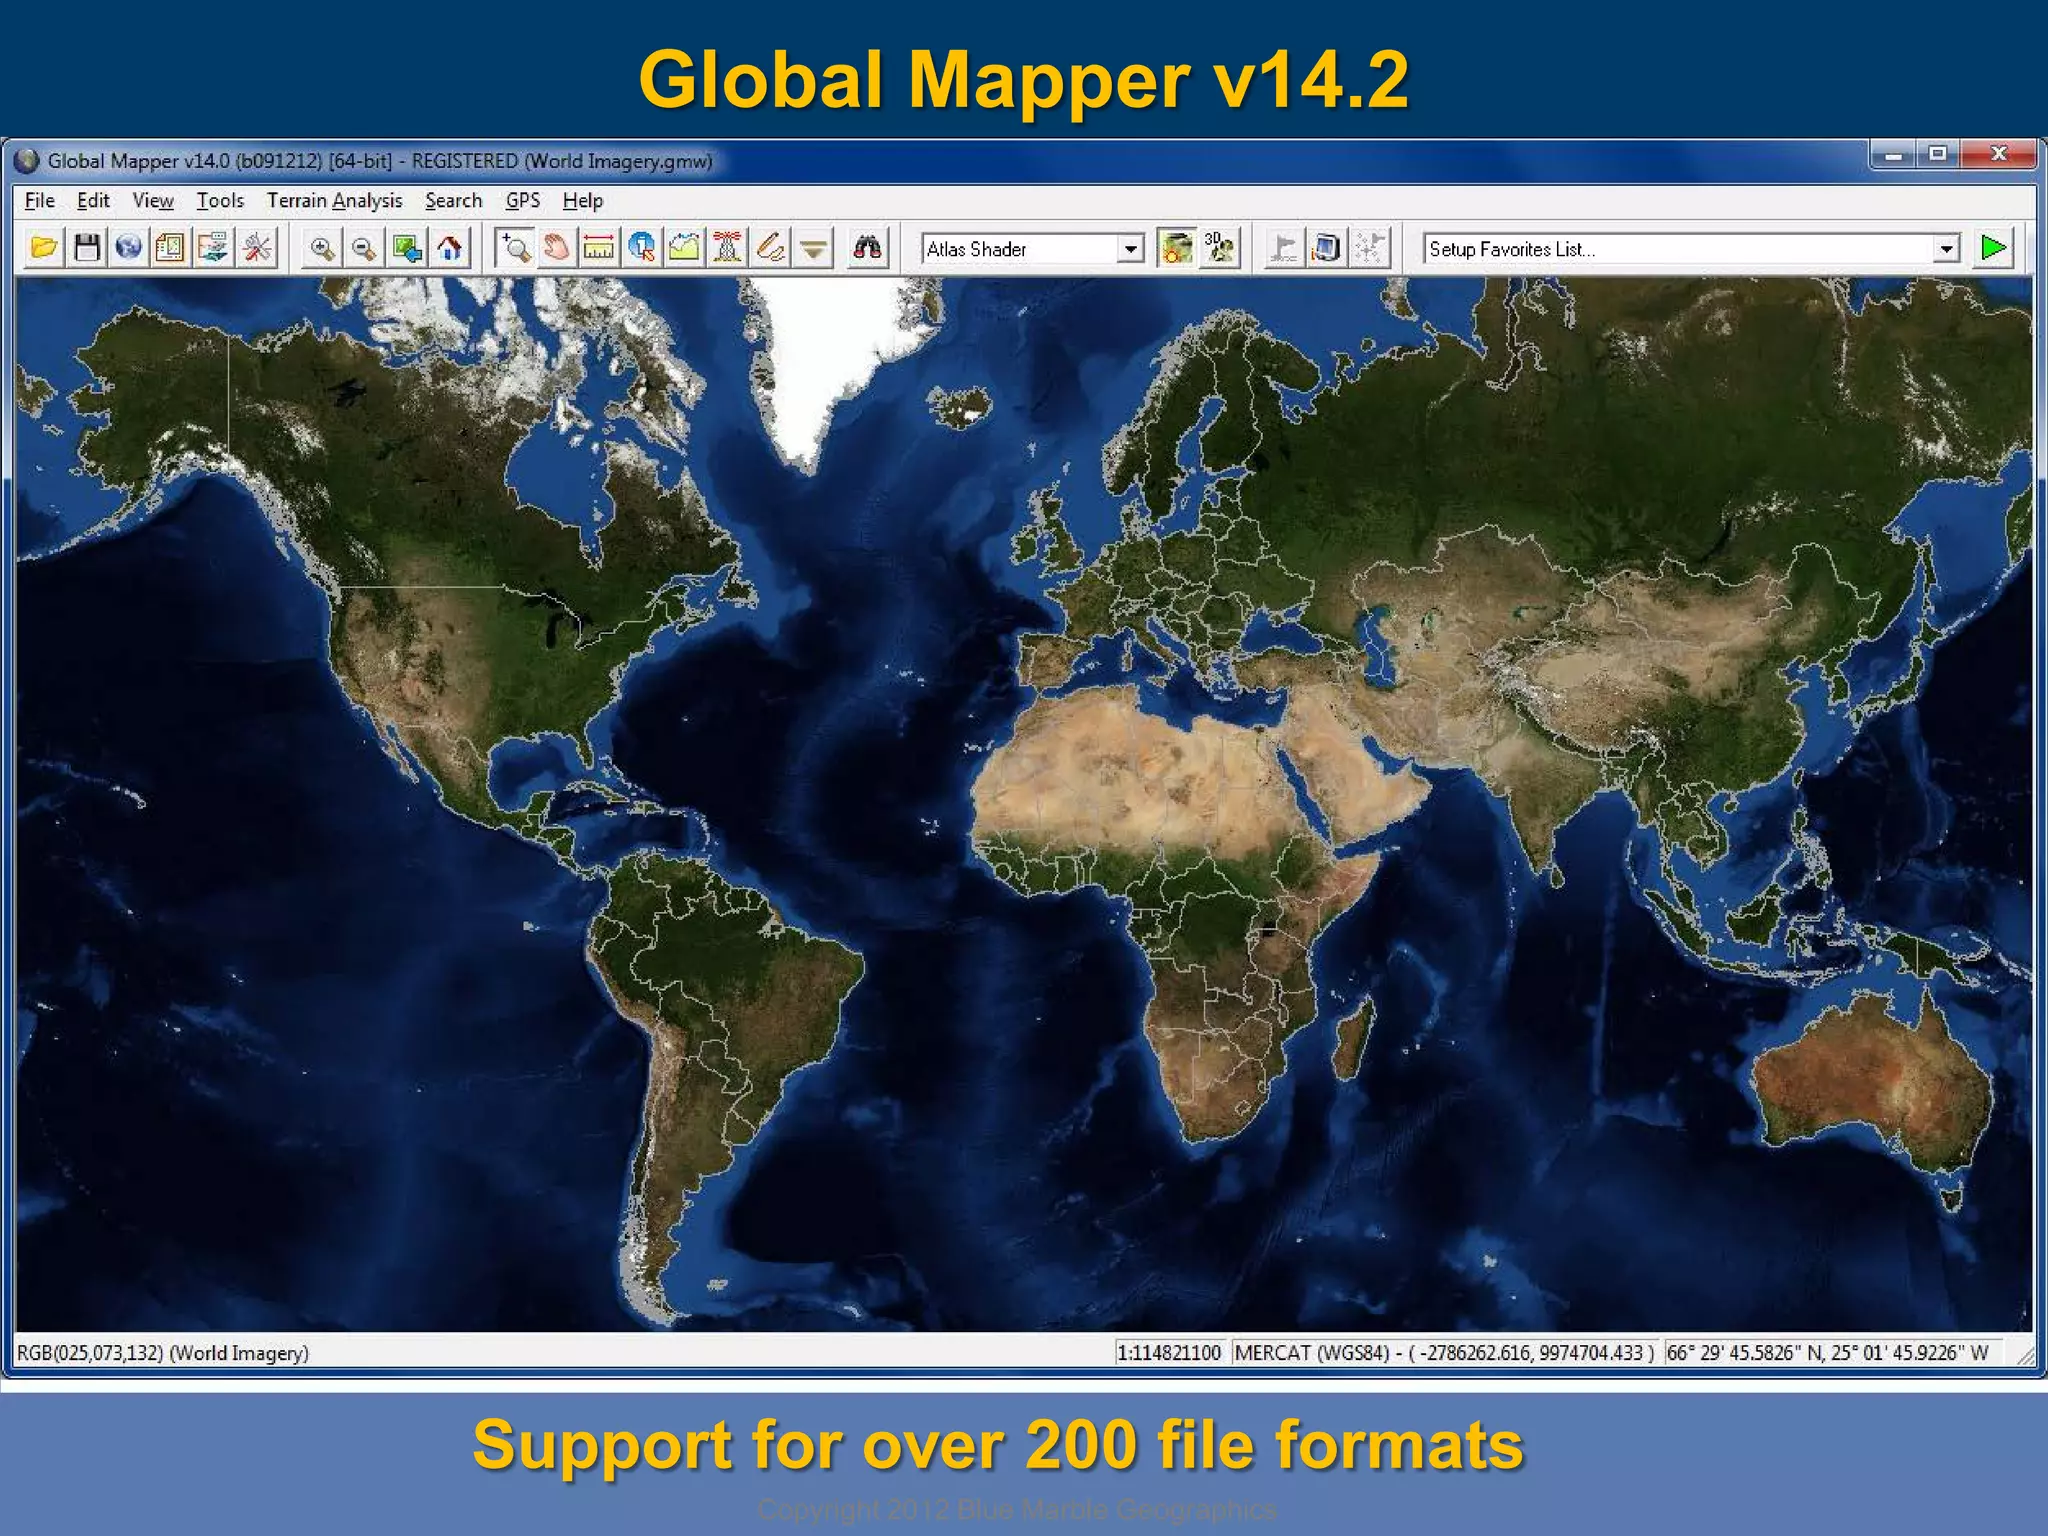This screenshot has height=1536, width=2048.
Task: Select the Feature Info tool
Action: (x=642, y=248)
